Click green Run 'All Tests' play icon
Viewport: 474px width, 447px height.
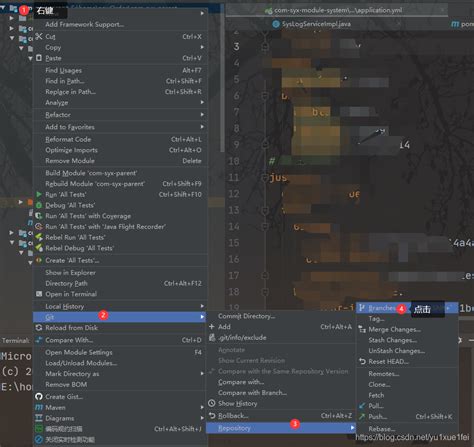coord(39,194)
